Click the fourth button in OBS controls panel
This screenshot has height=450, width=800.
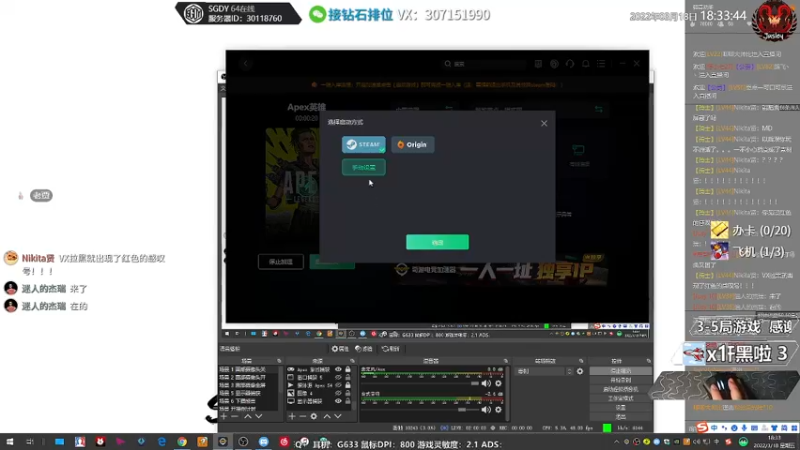[x=620, y=398]
